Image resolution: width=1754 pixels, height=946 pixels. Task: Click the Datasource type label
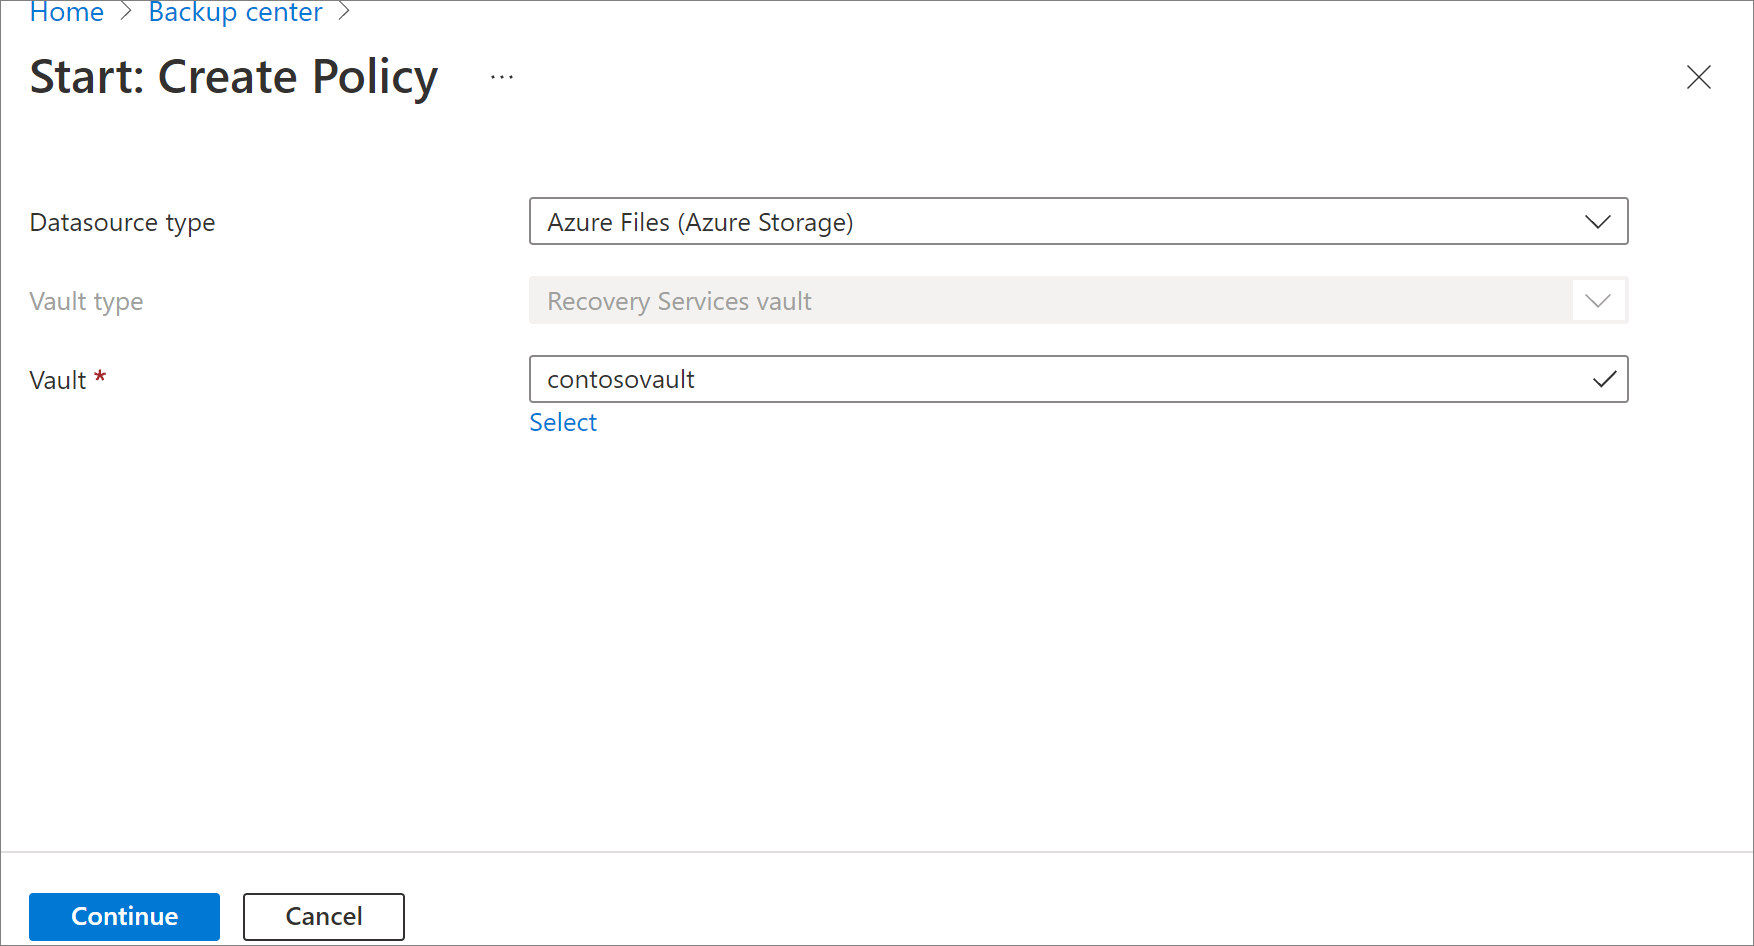(x=123, y=222)
